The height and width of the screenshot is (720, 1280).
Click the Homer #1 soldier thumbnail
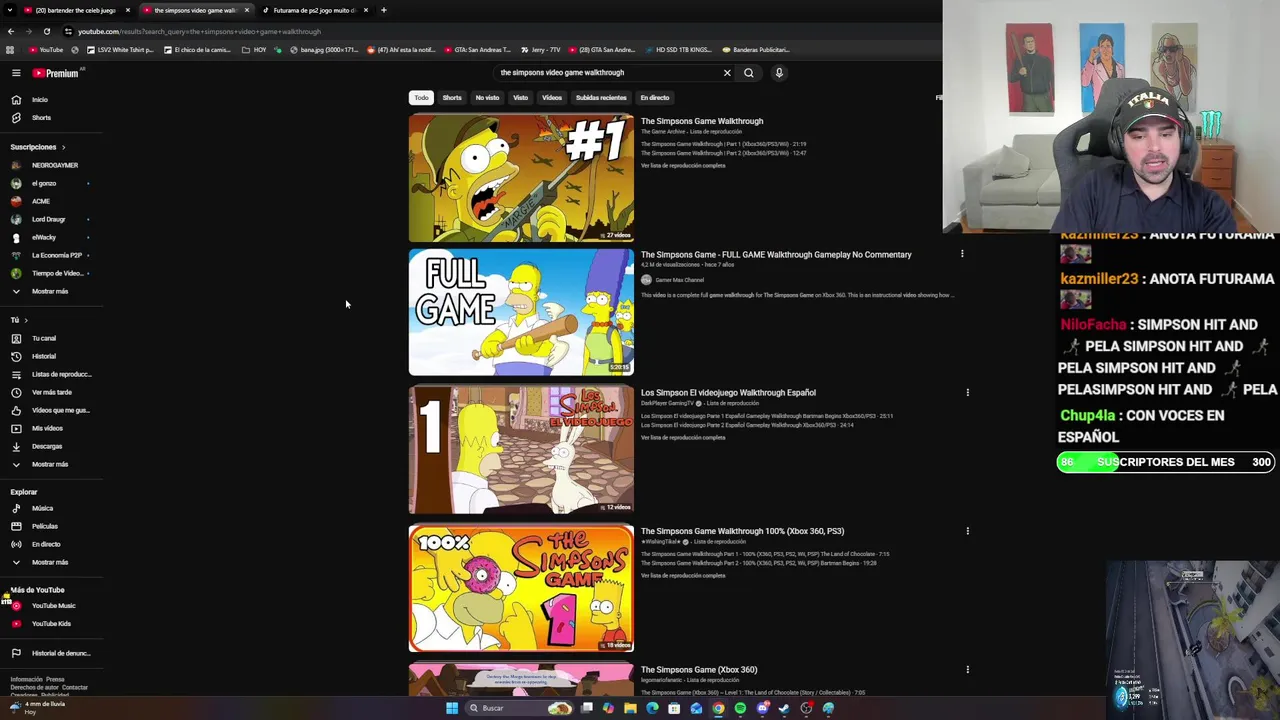pos(521,178)
